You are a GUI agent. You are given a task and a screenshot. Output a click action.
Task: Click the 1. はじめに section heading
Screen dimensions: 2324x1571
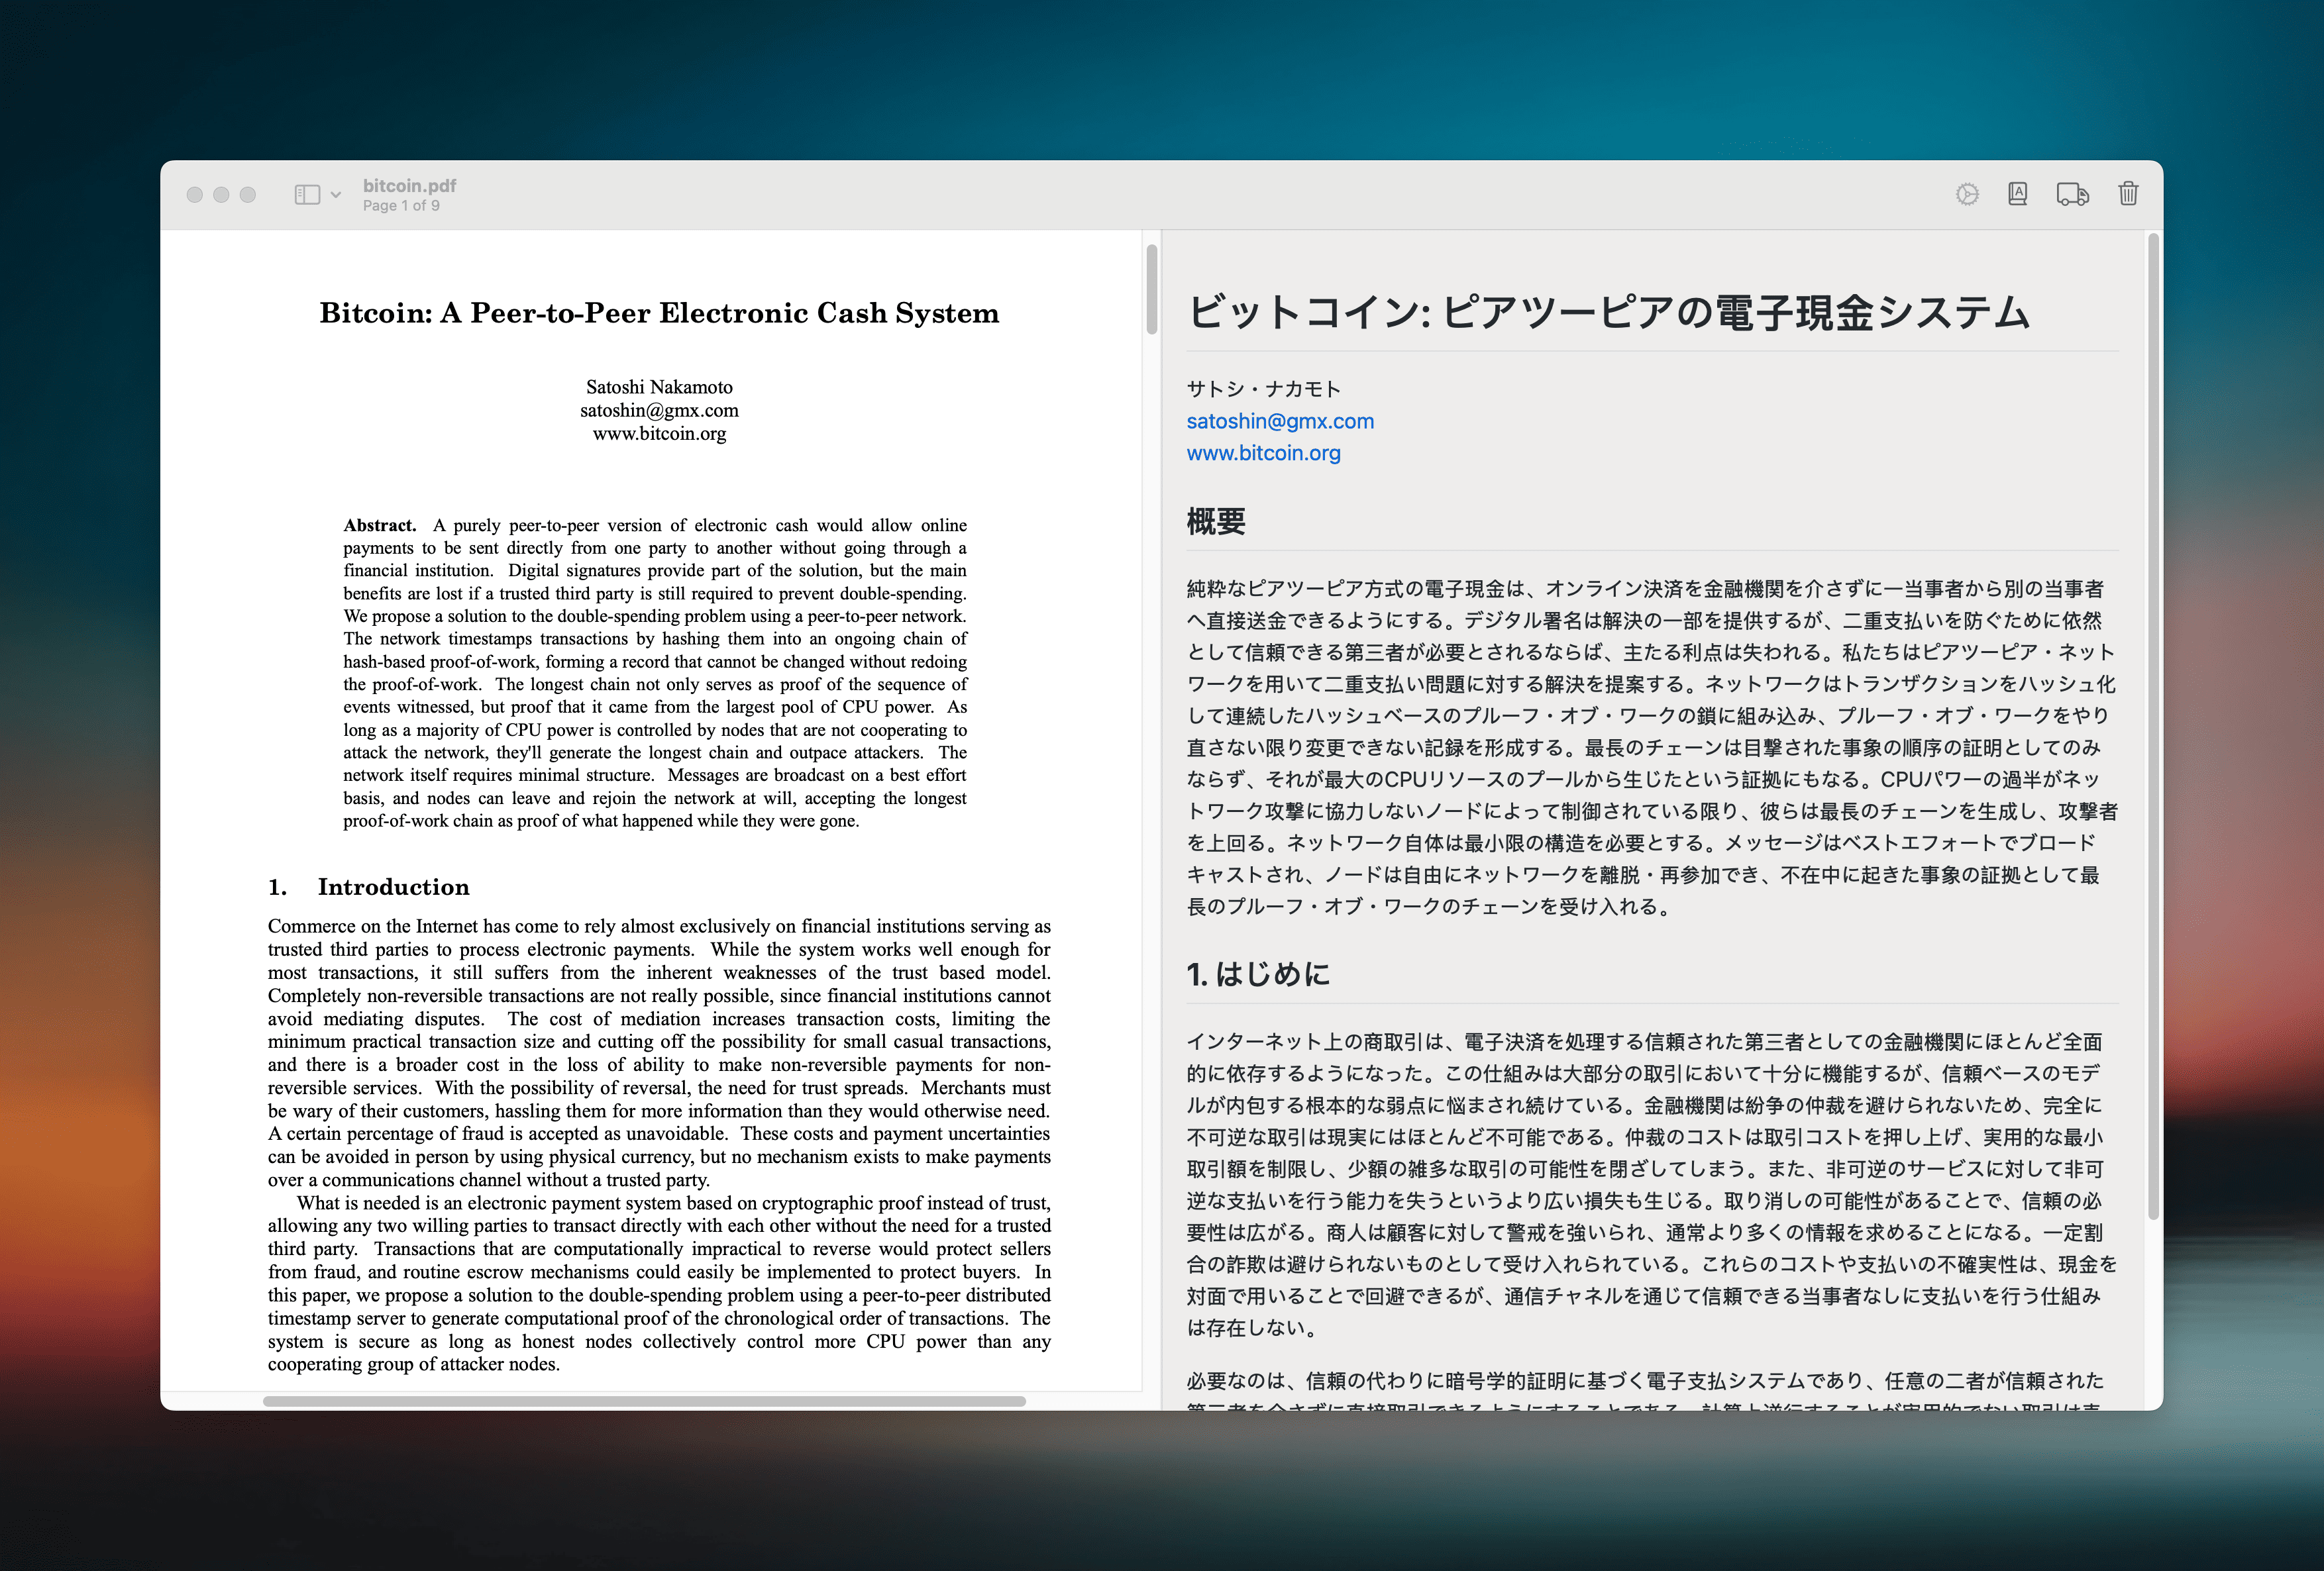(1257, 973)
